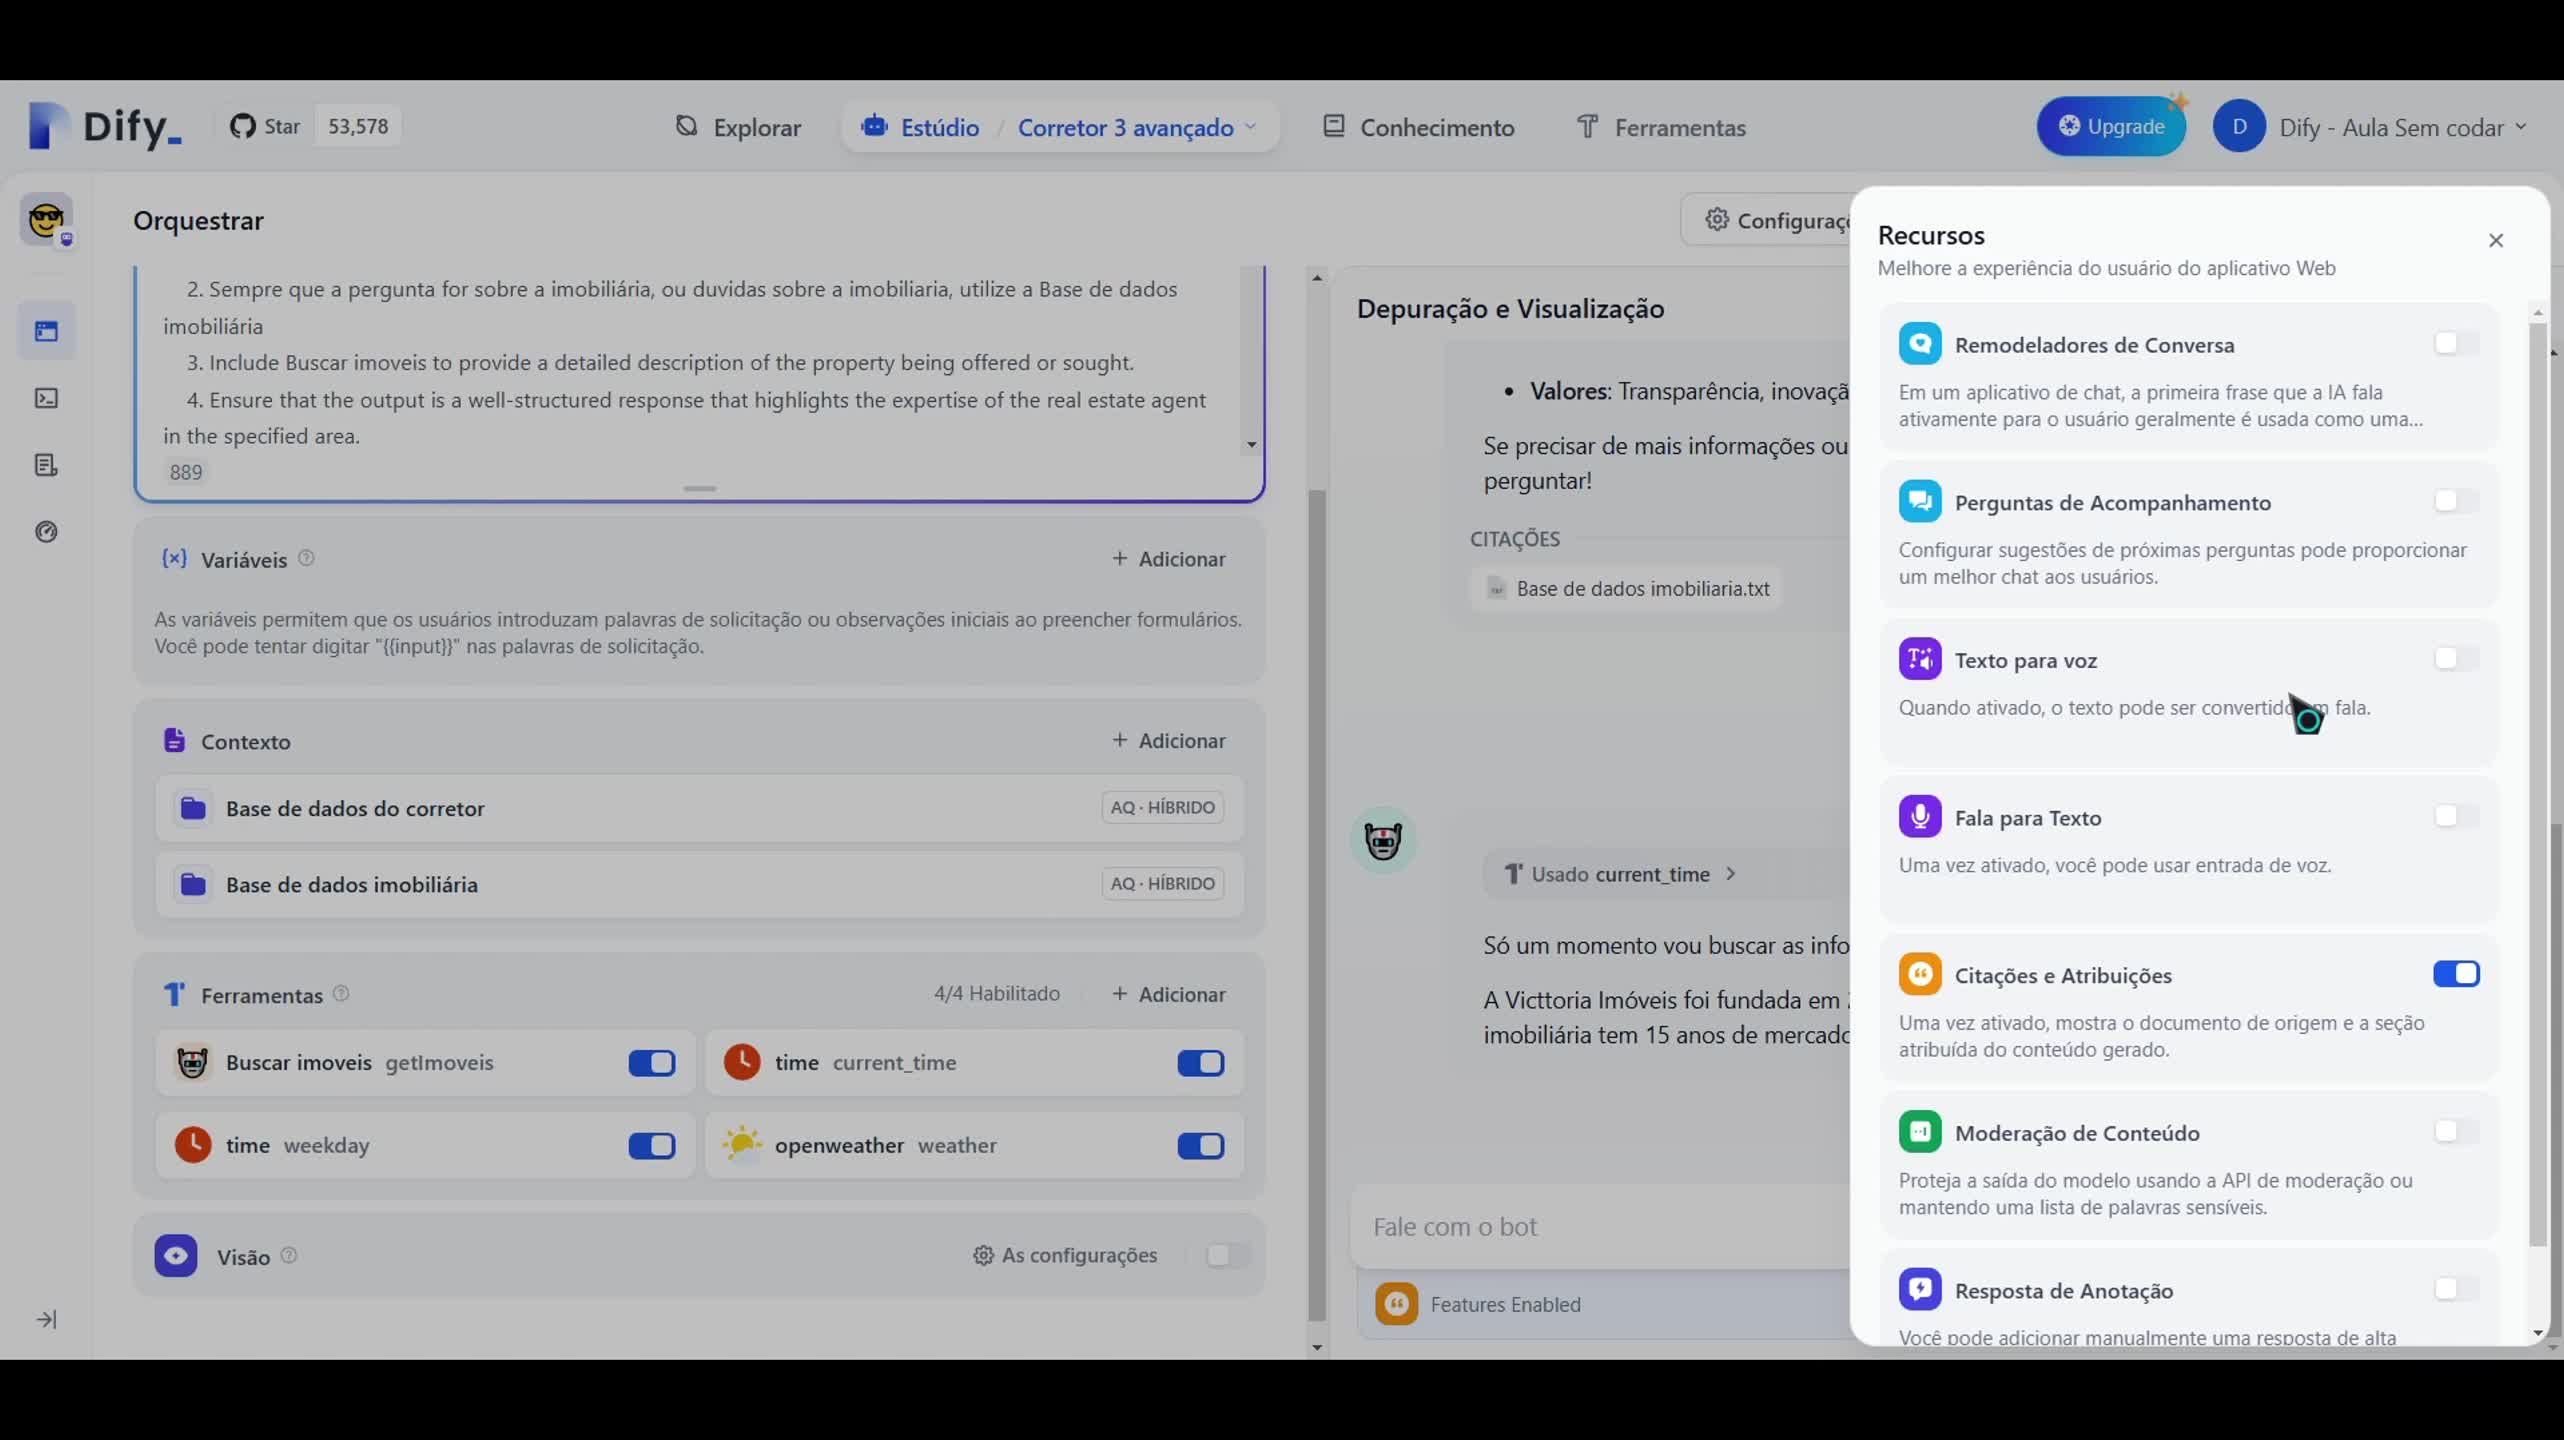
Task: Click the app avatar emoji in the sidebar
Action: [x=47, y=220]
